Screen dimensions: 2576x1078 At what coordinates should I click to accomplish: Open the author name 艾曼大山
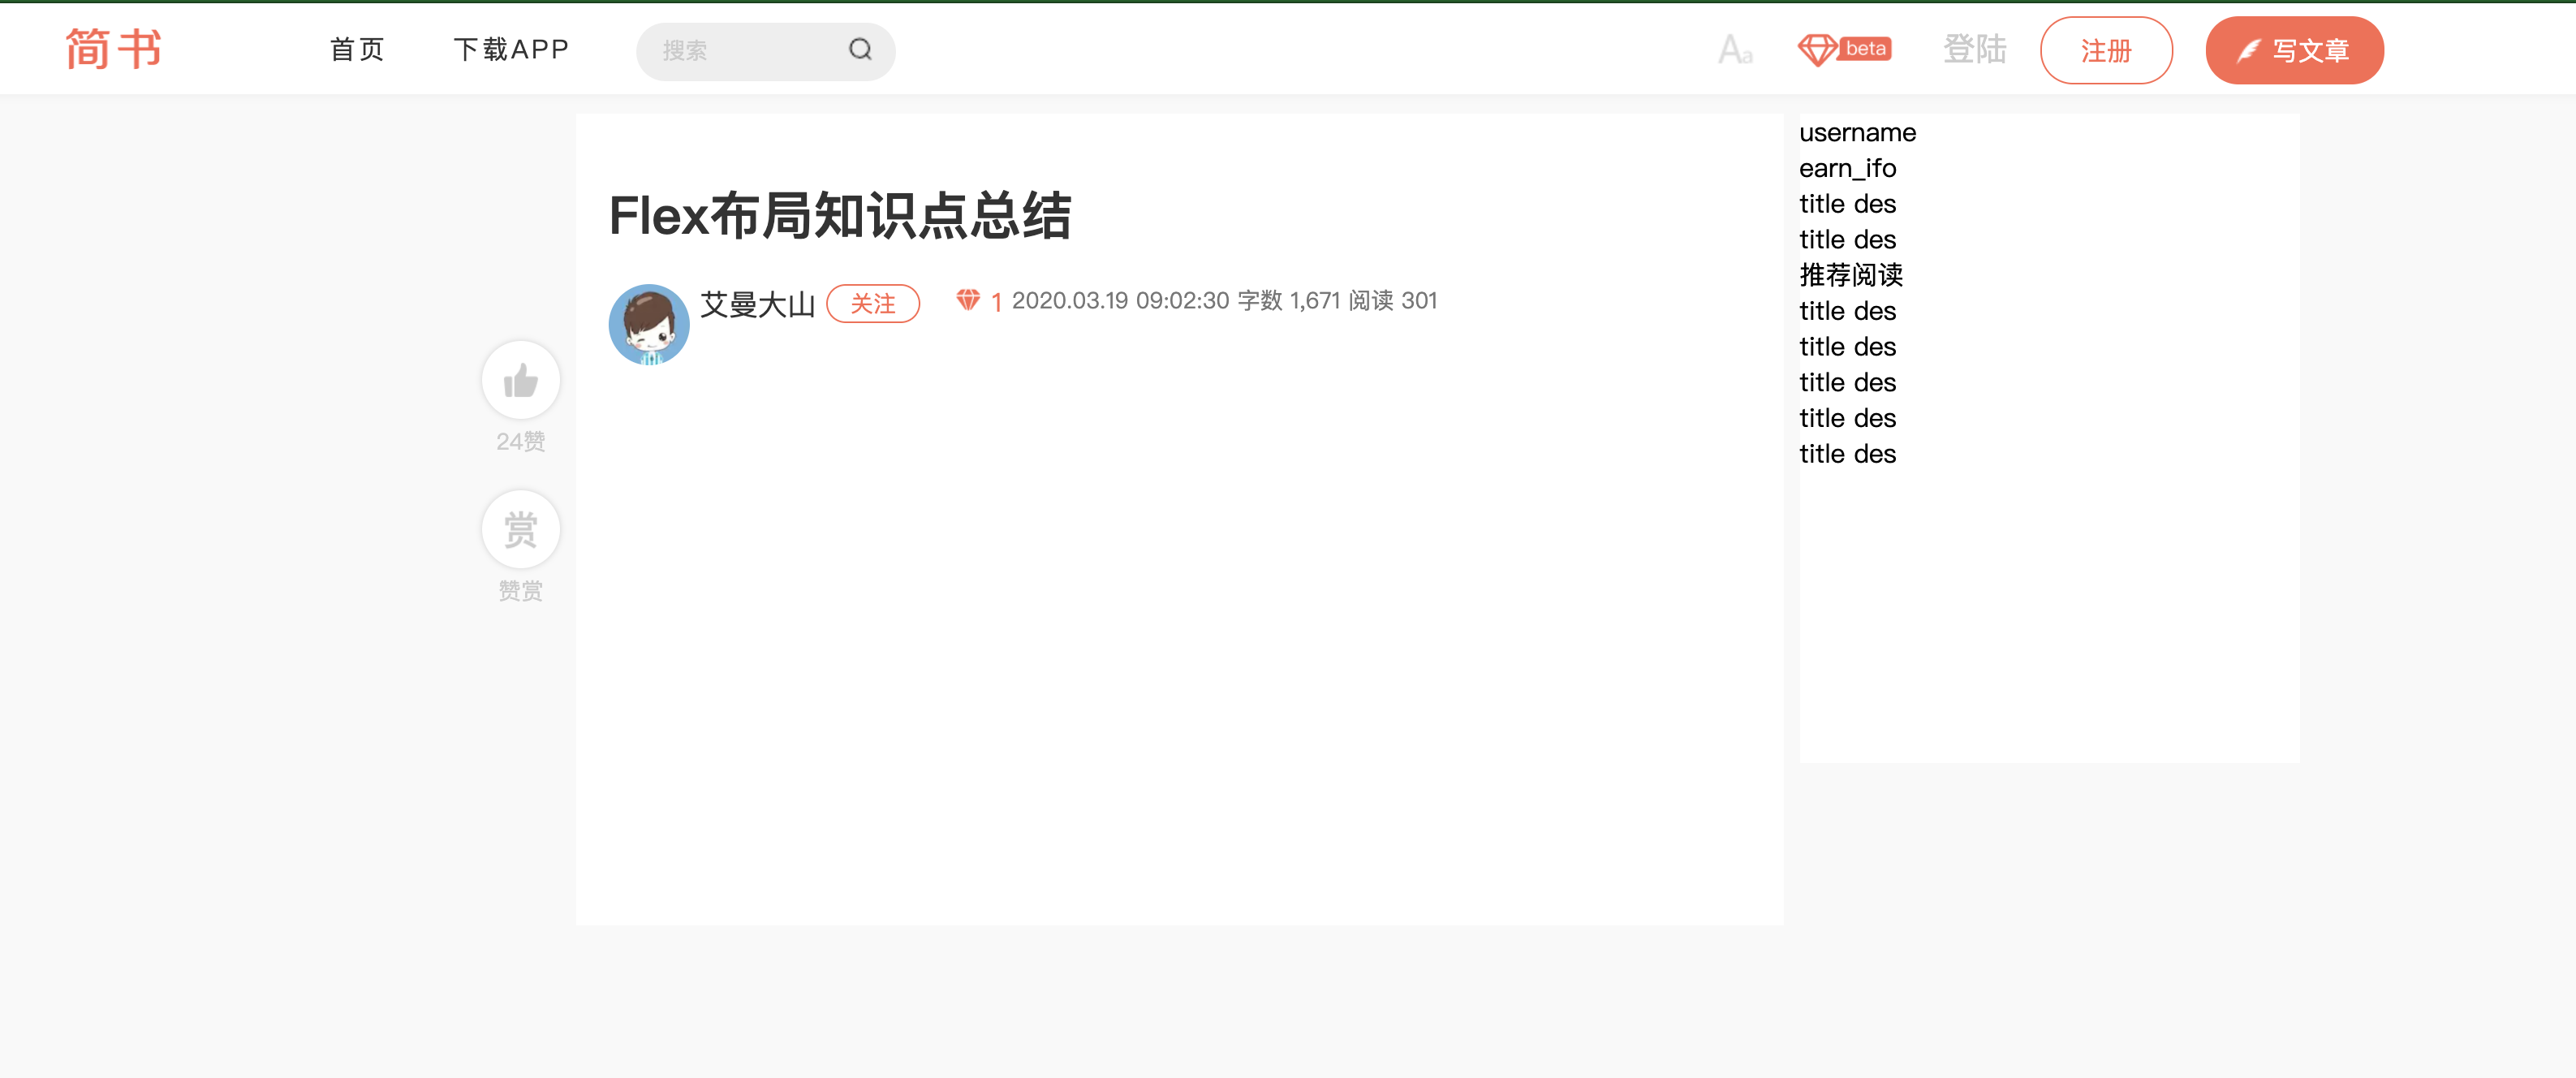pyautogui.click(x=757, y=303)
